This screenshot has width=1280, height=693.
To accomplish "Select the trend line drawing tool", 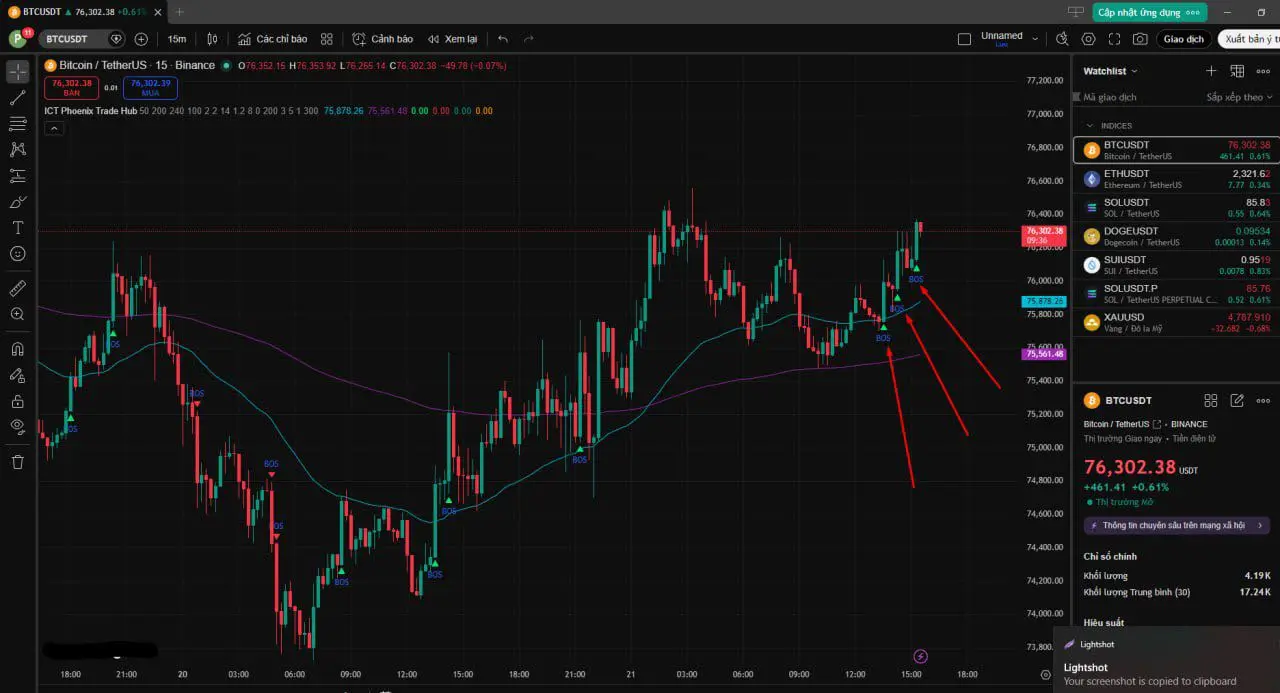I will click(x=17, y=98).
